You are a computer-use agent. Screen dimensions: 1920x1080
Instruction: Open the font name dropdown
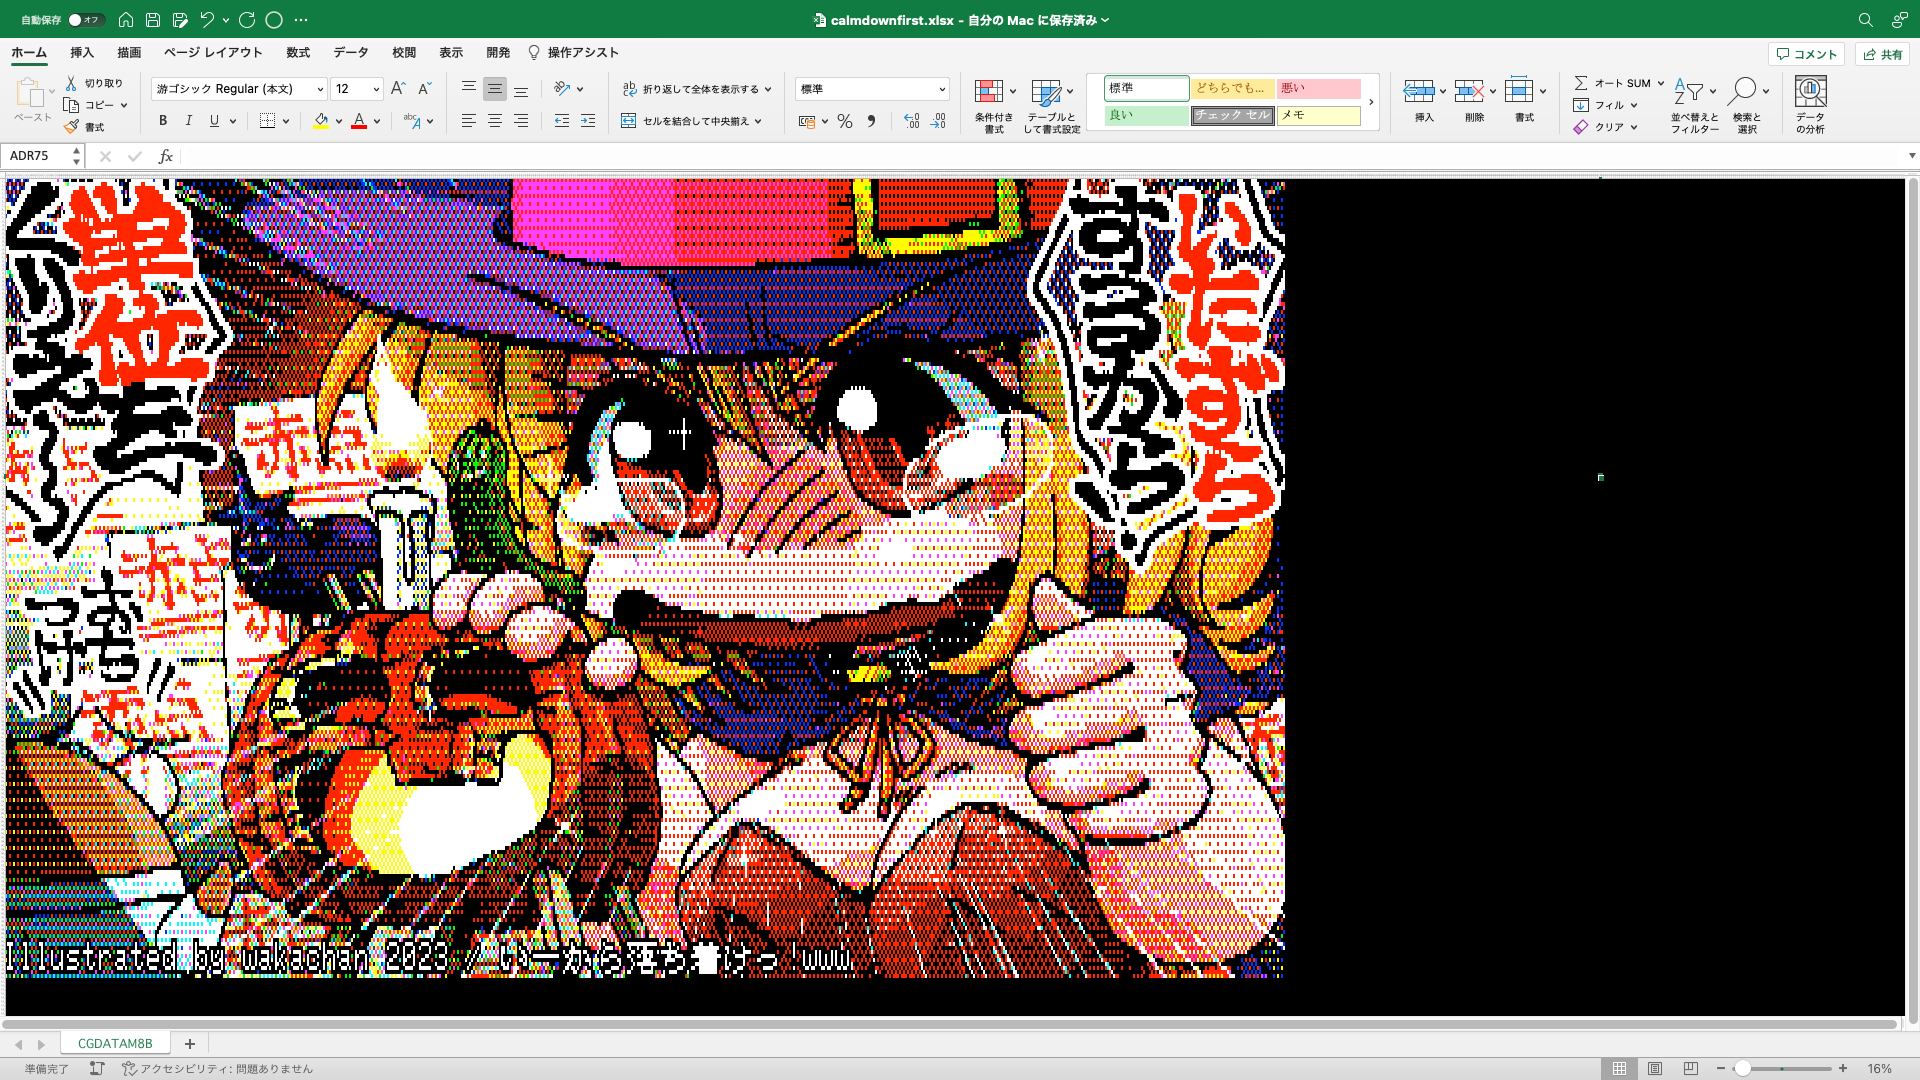(x=320, y=90)
